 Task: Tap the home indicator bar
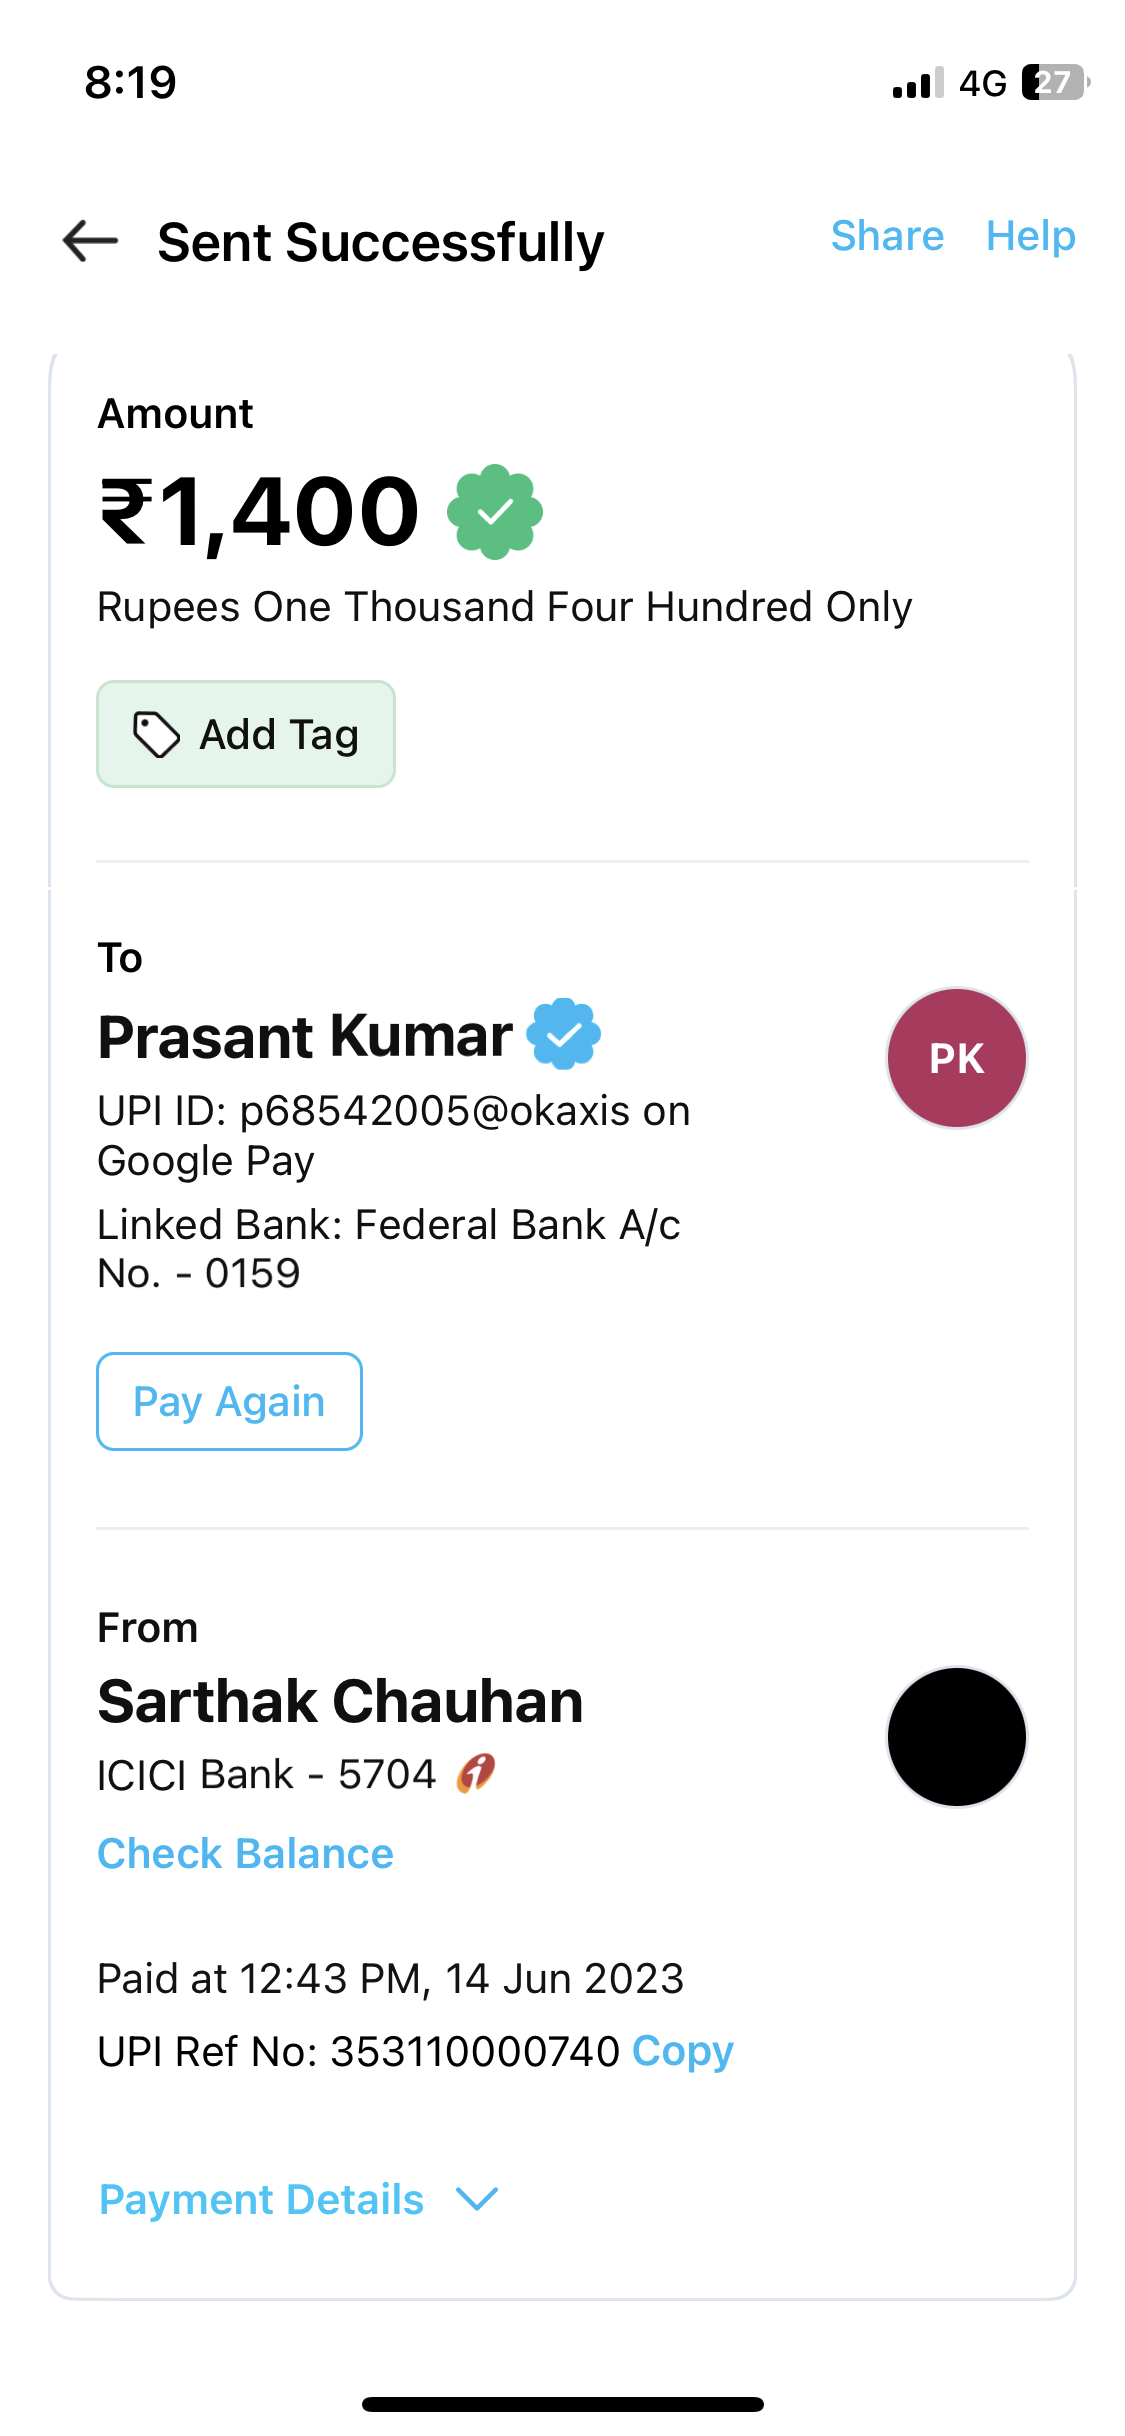click(563, 2404)
